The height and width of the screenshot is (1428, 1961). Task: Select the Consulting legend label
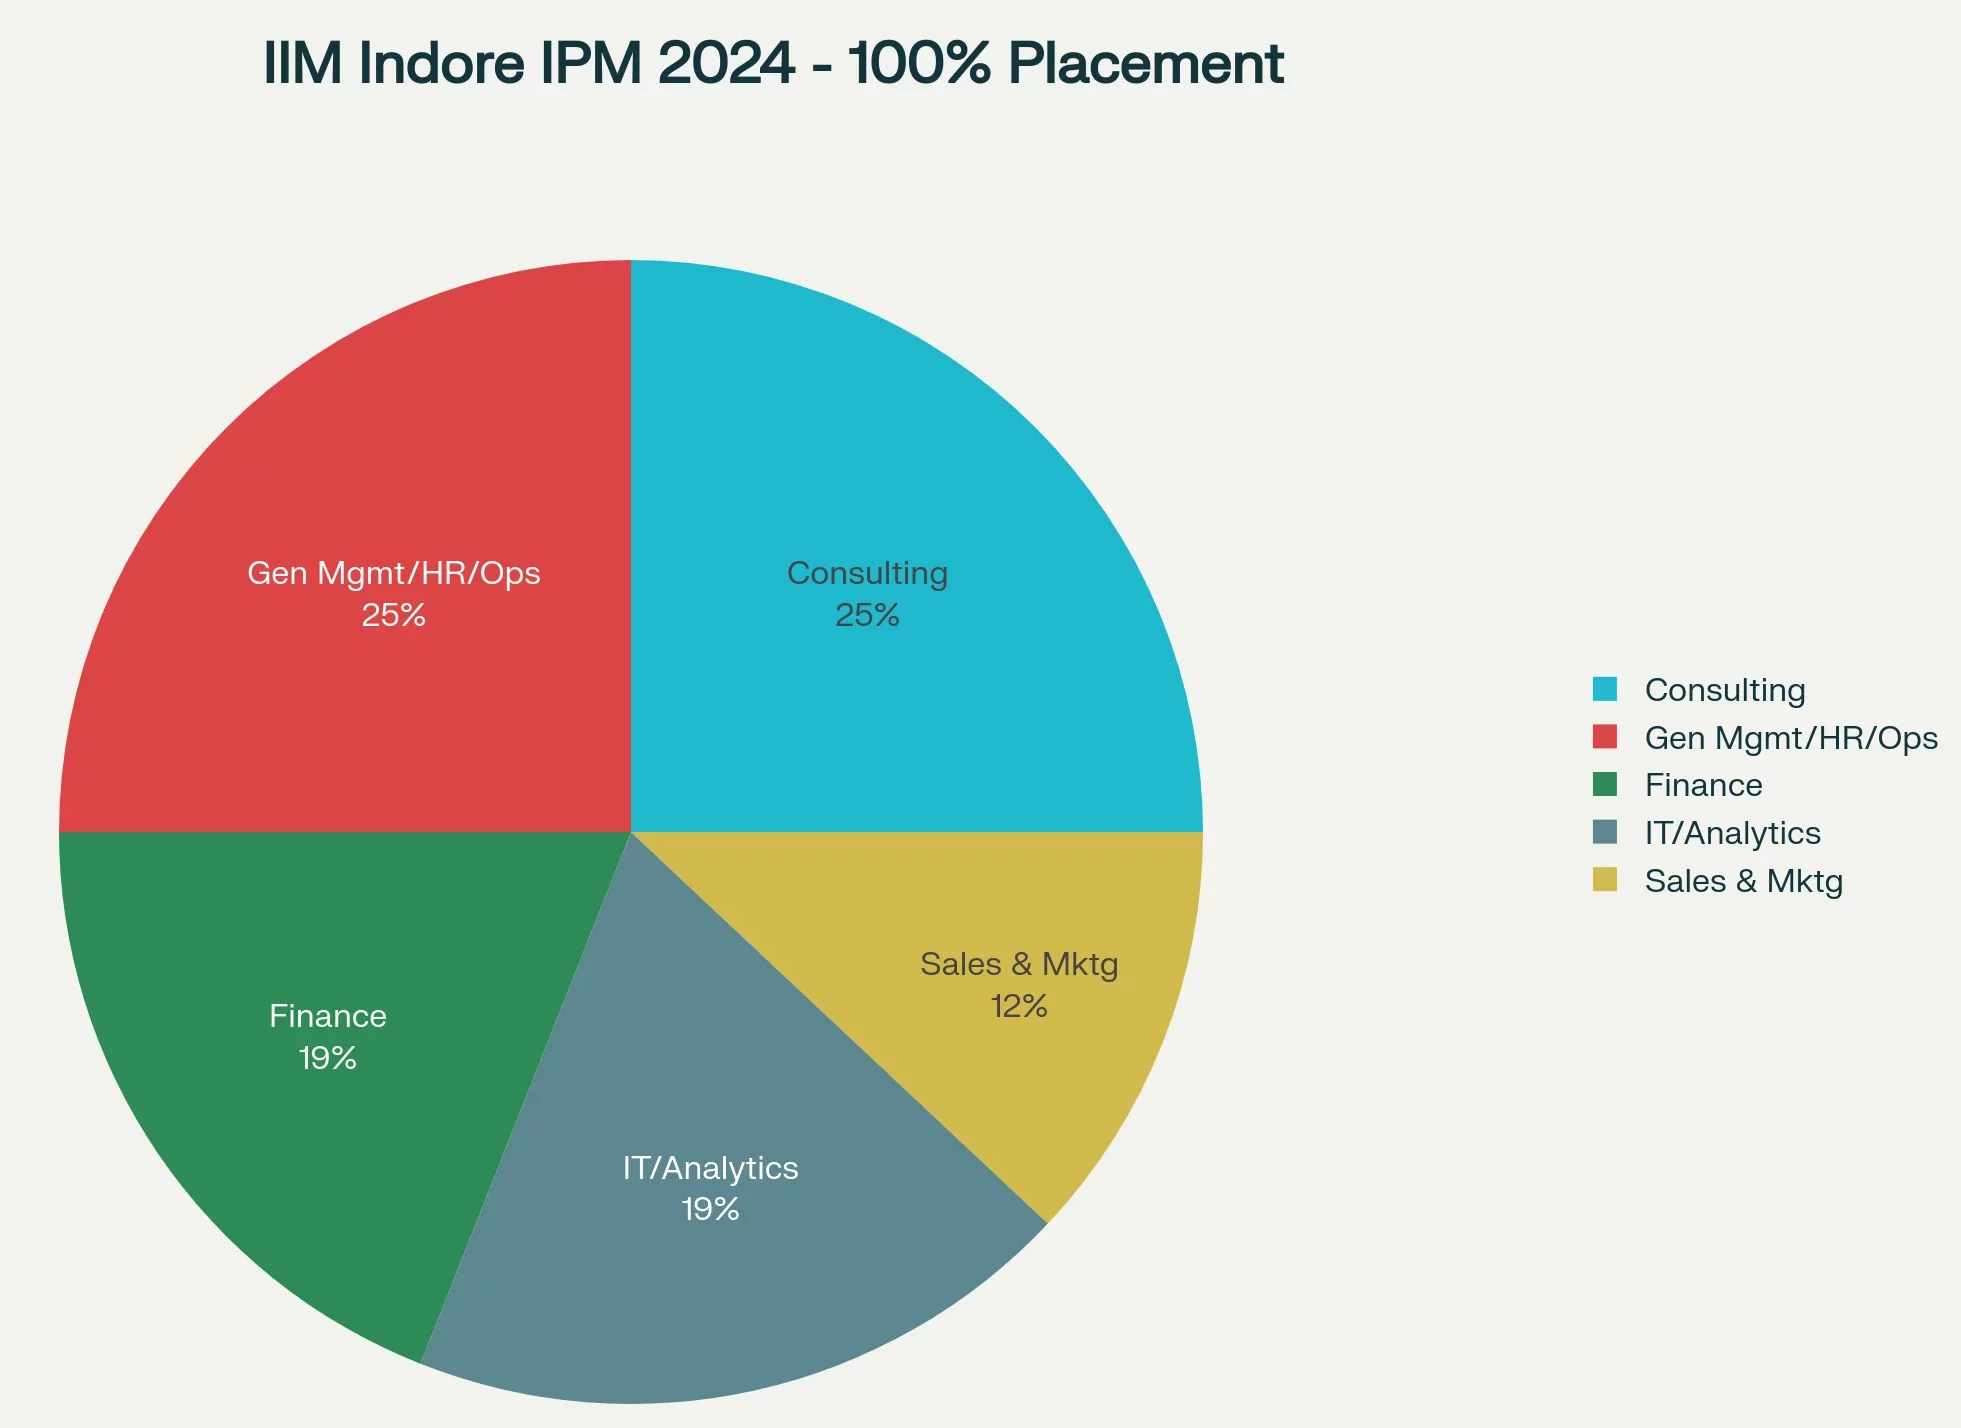point(1725,690)
